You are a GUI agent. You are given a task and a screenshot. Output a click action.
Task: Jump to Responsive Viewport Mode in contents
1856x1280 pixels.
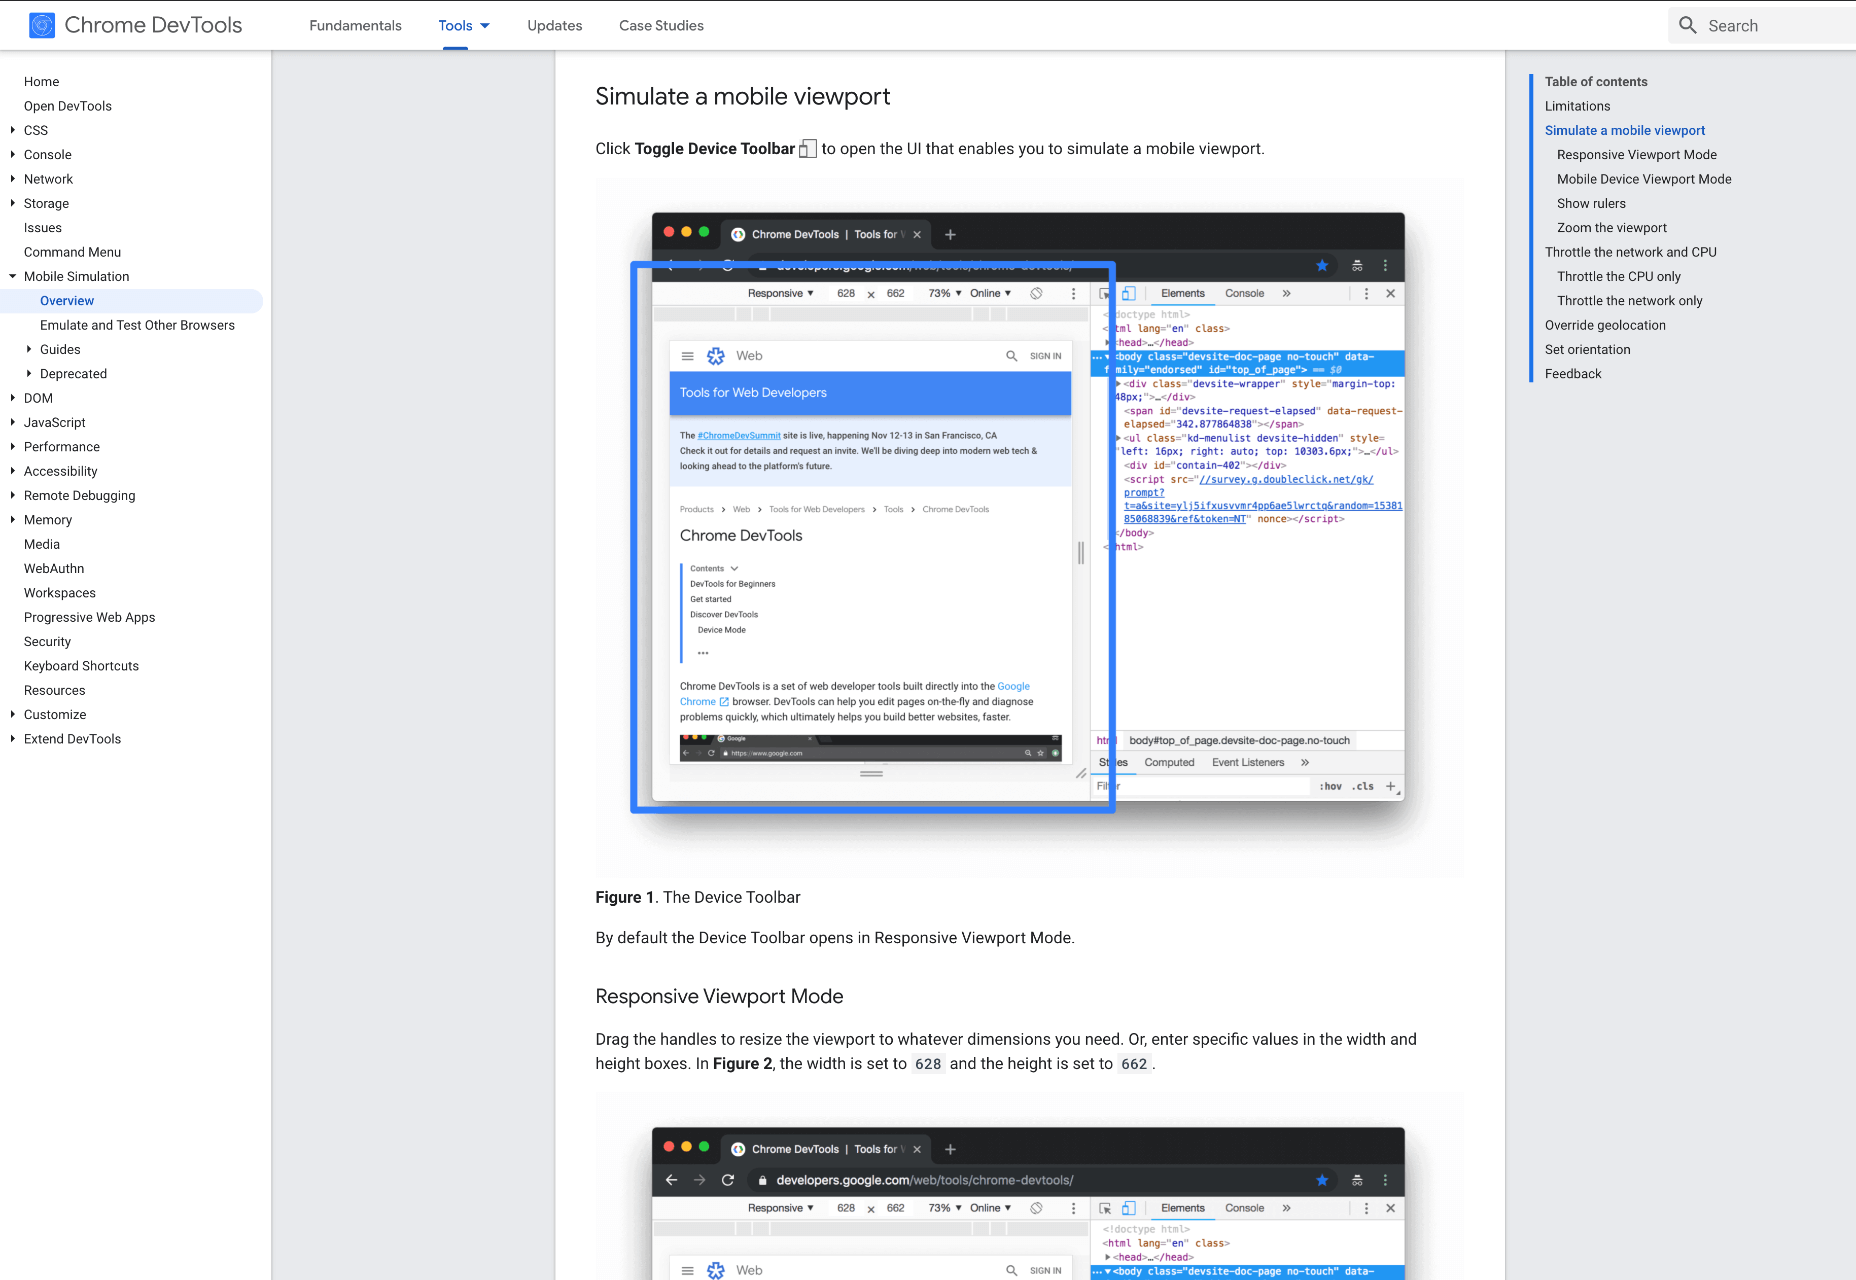pyautogui.click(x=1636, y=154)
